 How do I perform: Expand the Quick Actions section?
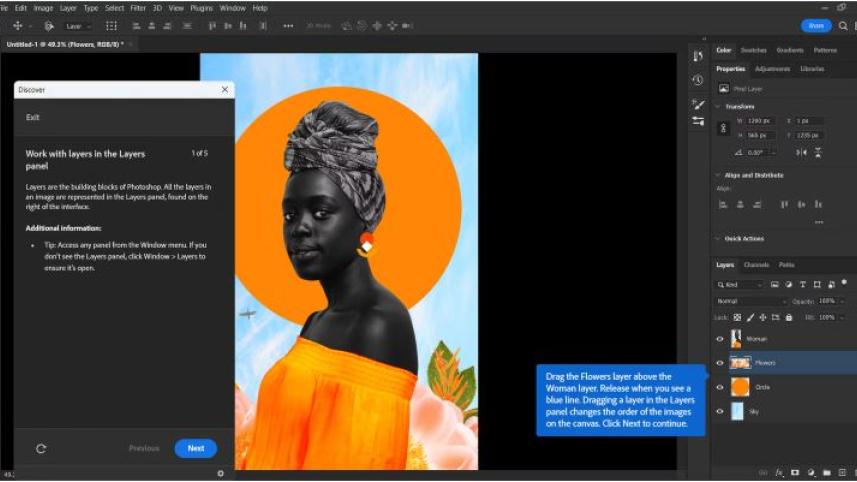pyautogui.click(x=719, y=238)
